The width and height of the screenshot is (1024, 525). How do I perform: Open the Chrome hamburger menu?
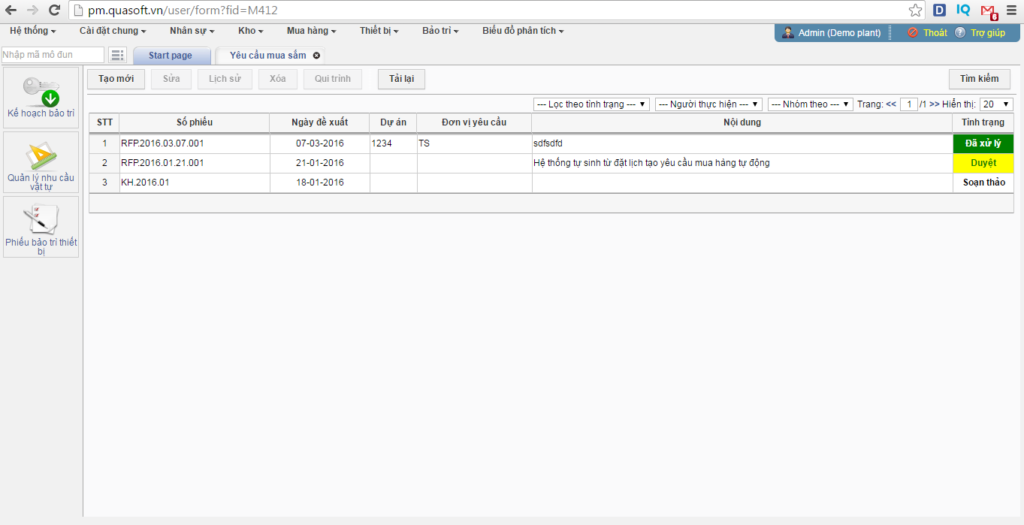[x=1011, y=10]
